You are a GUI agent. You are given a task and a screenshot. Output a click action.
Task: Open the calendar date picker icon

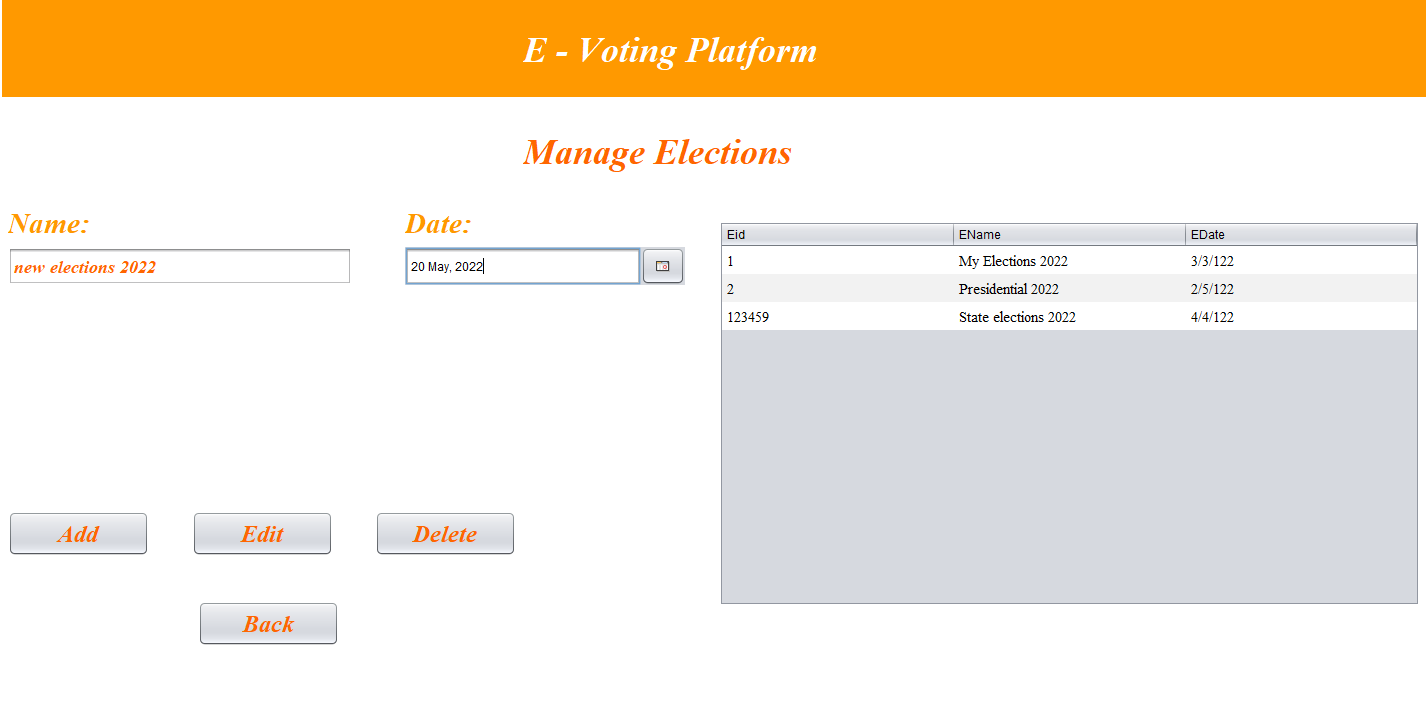(663, 265)
